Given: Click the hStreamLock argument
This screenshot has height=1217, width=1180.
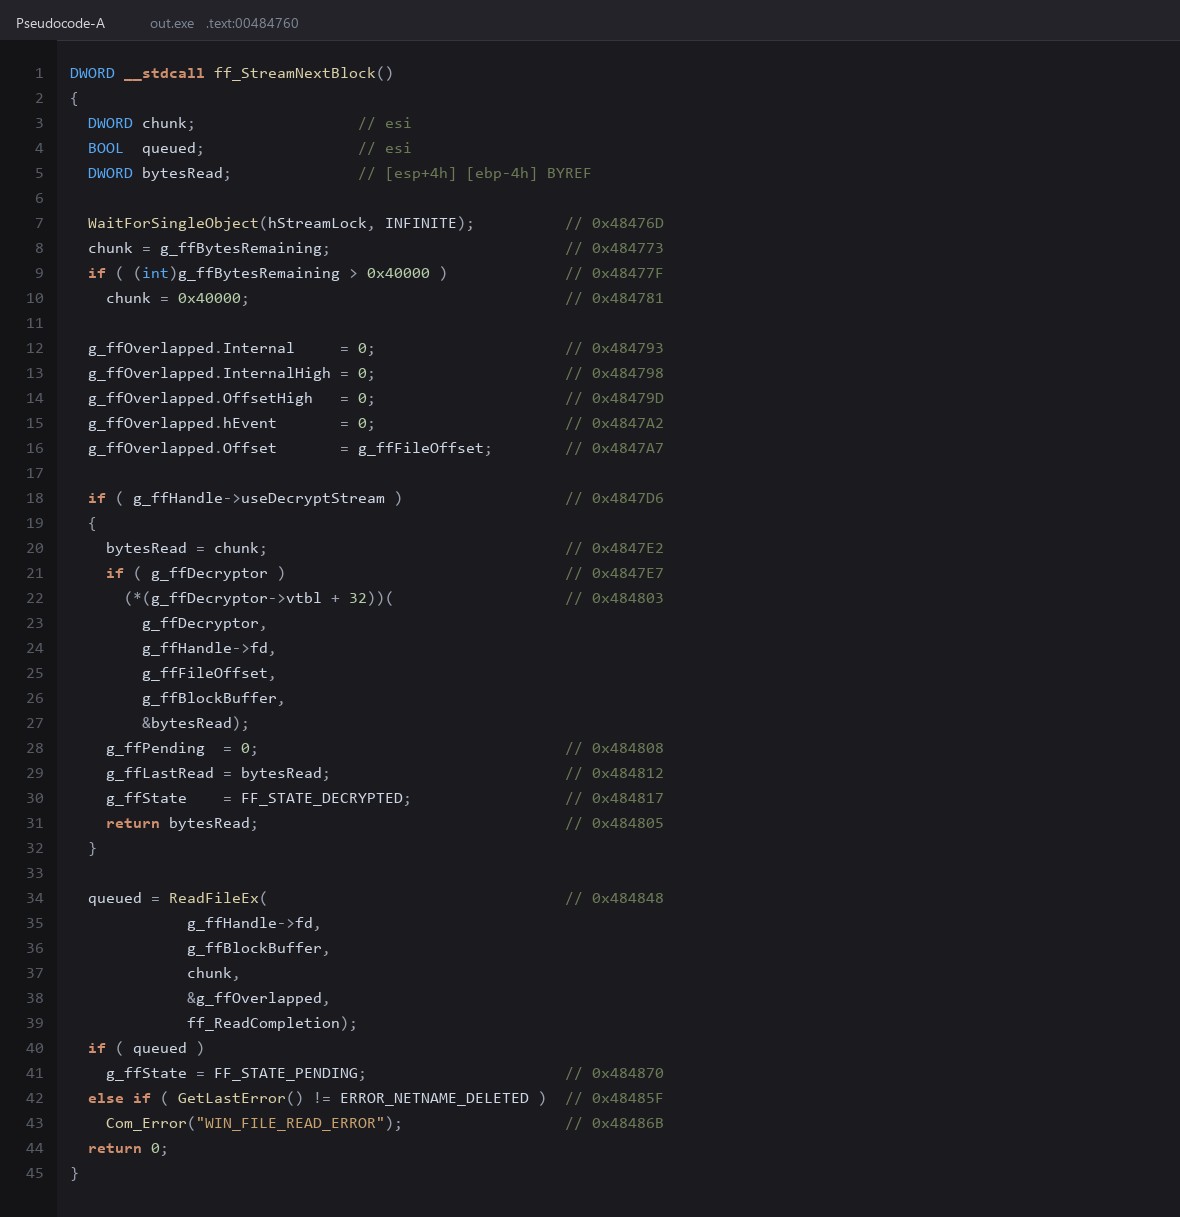Looking at the screenshot, I should (x=317, y=223).
